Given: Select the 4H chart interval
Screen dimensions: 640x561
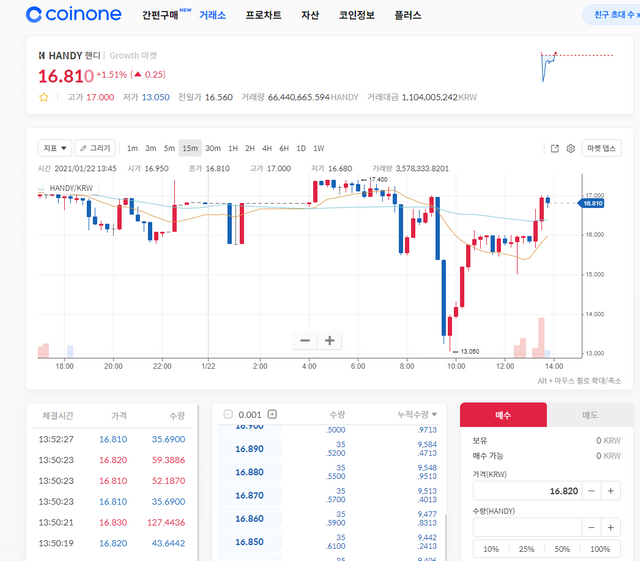Looking at the screenshot, I should click(x=267, y=149).
